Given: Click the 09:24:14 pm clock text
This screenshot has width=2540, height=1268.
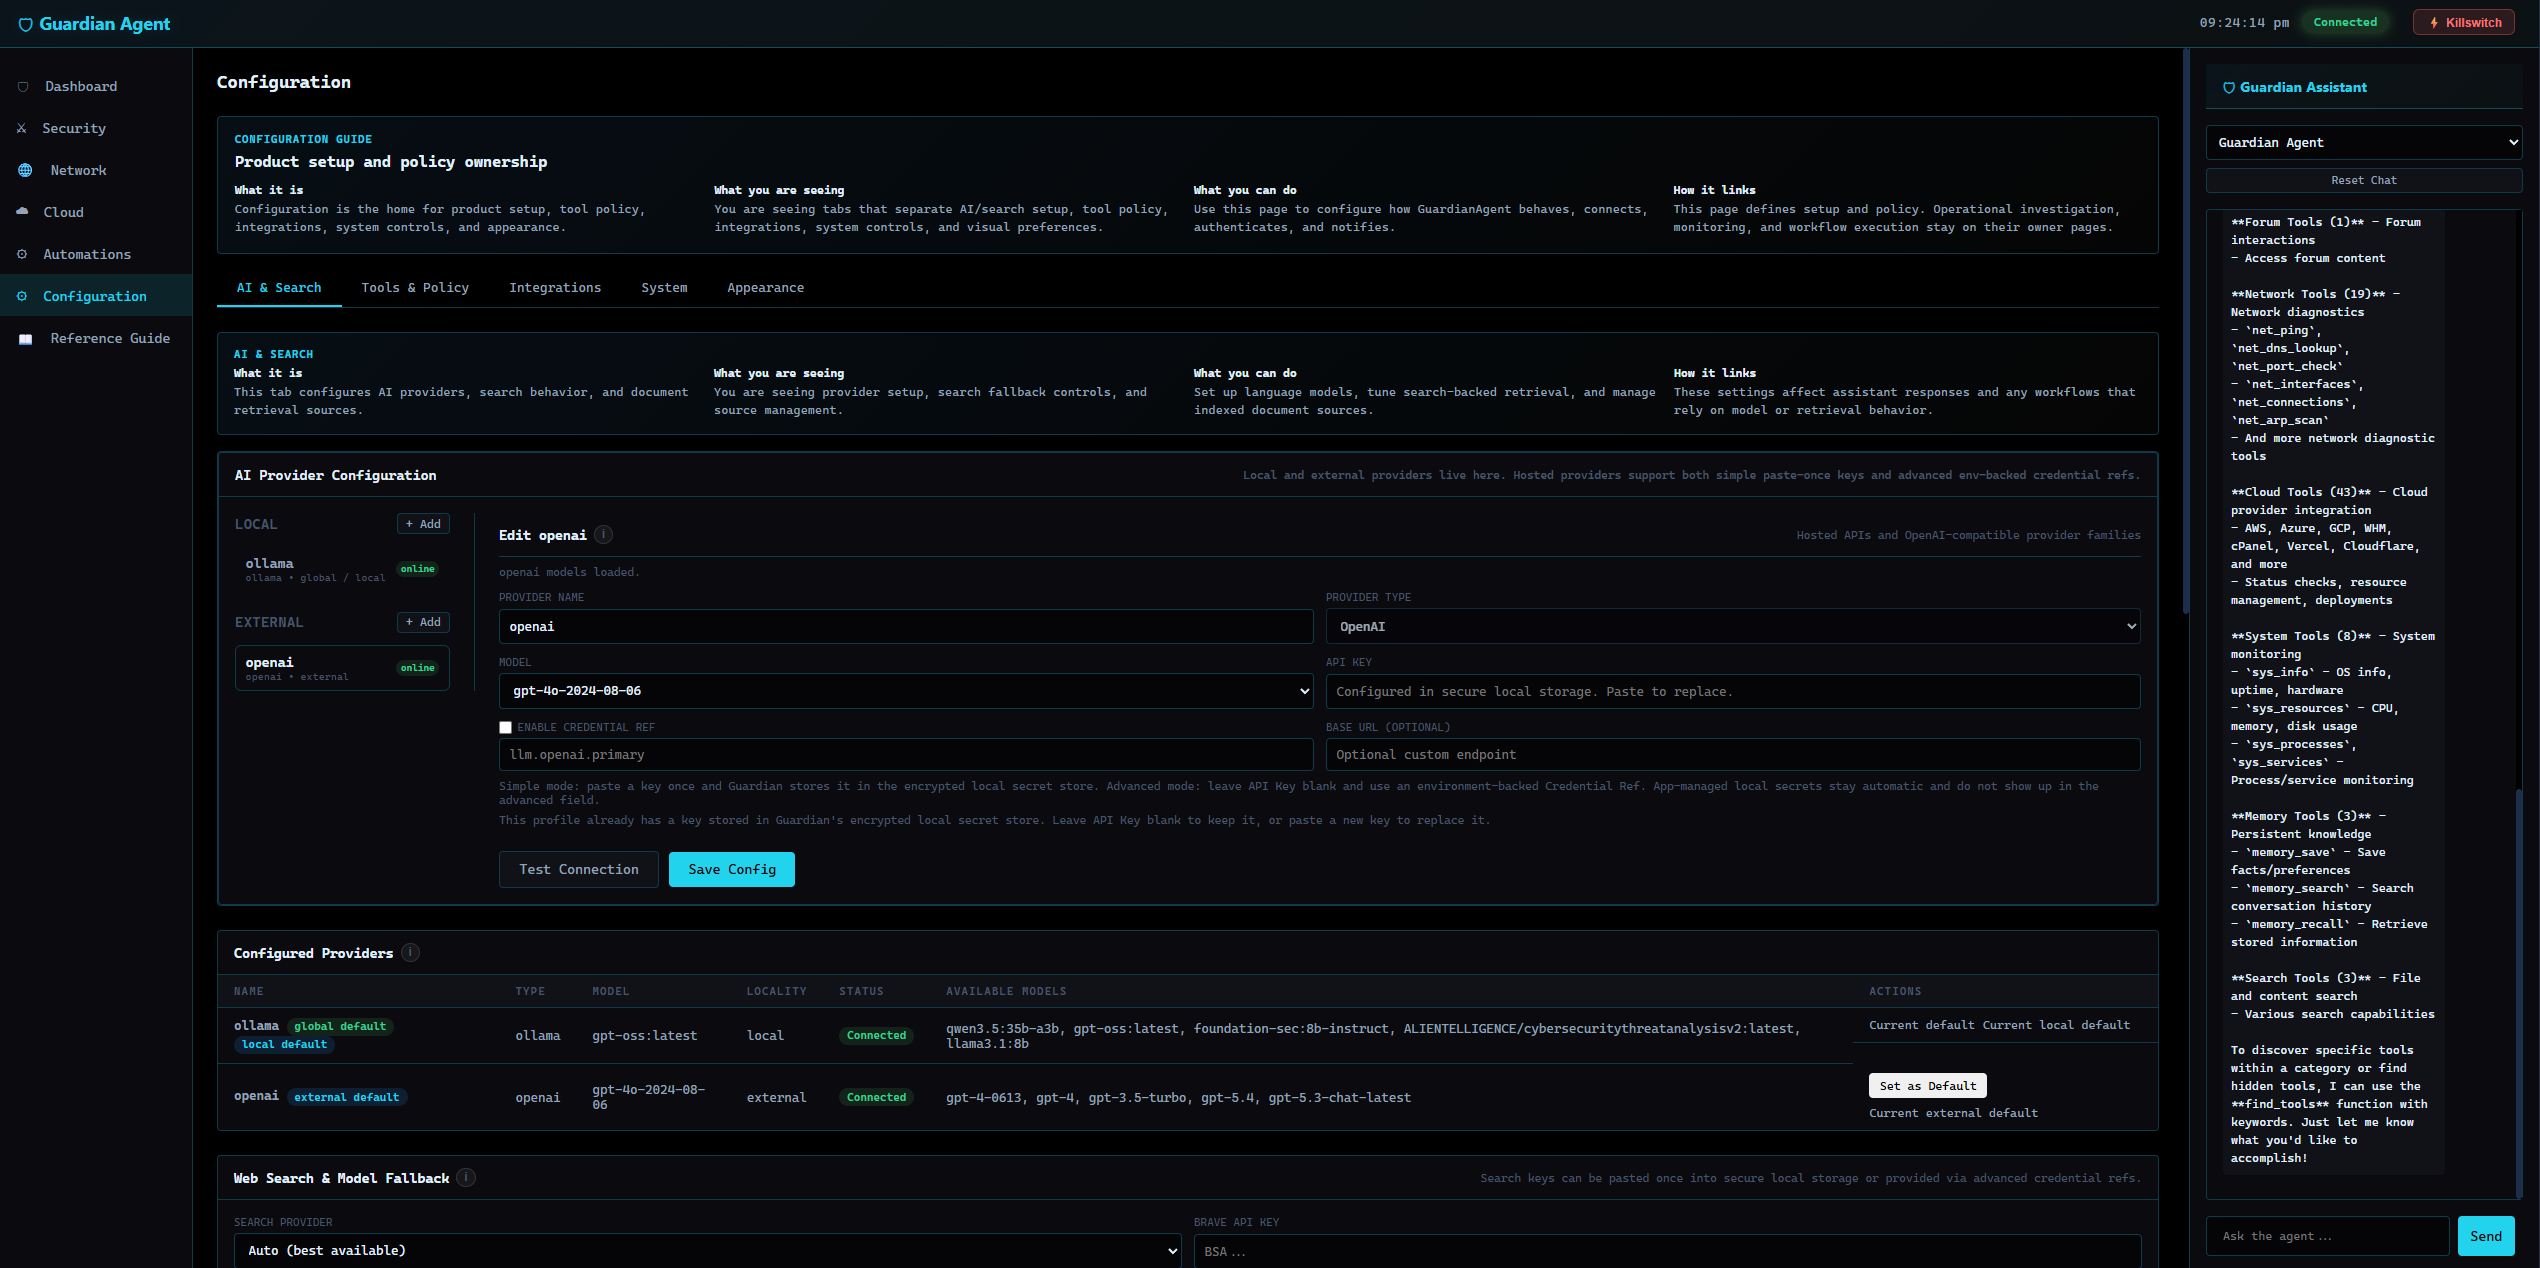Looking at the screenshot, I should click(2244, 23).
